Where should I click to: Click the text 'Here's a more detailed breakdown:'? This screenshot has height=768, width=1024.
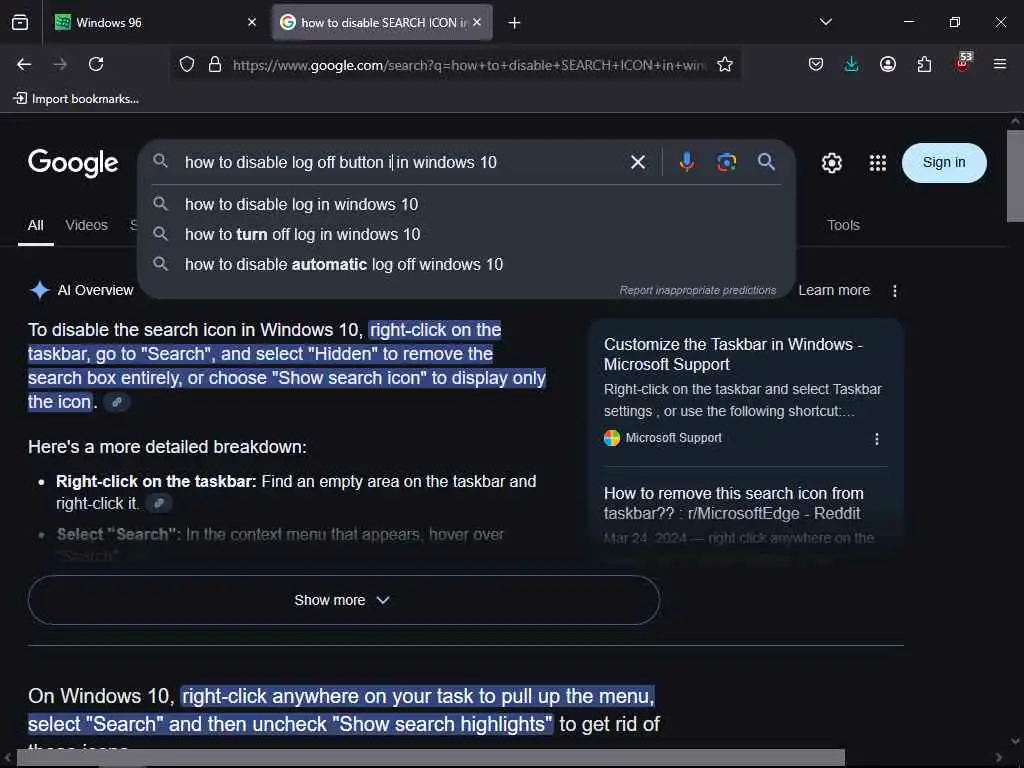tap(167, 447)
